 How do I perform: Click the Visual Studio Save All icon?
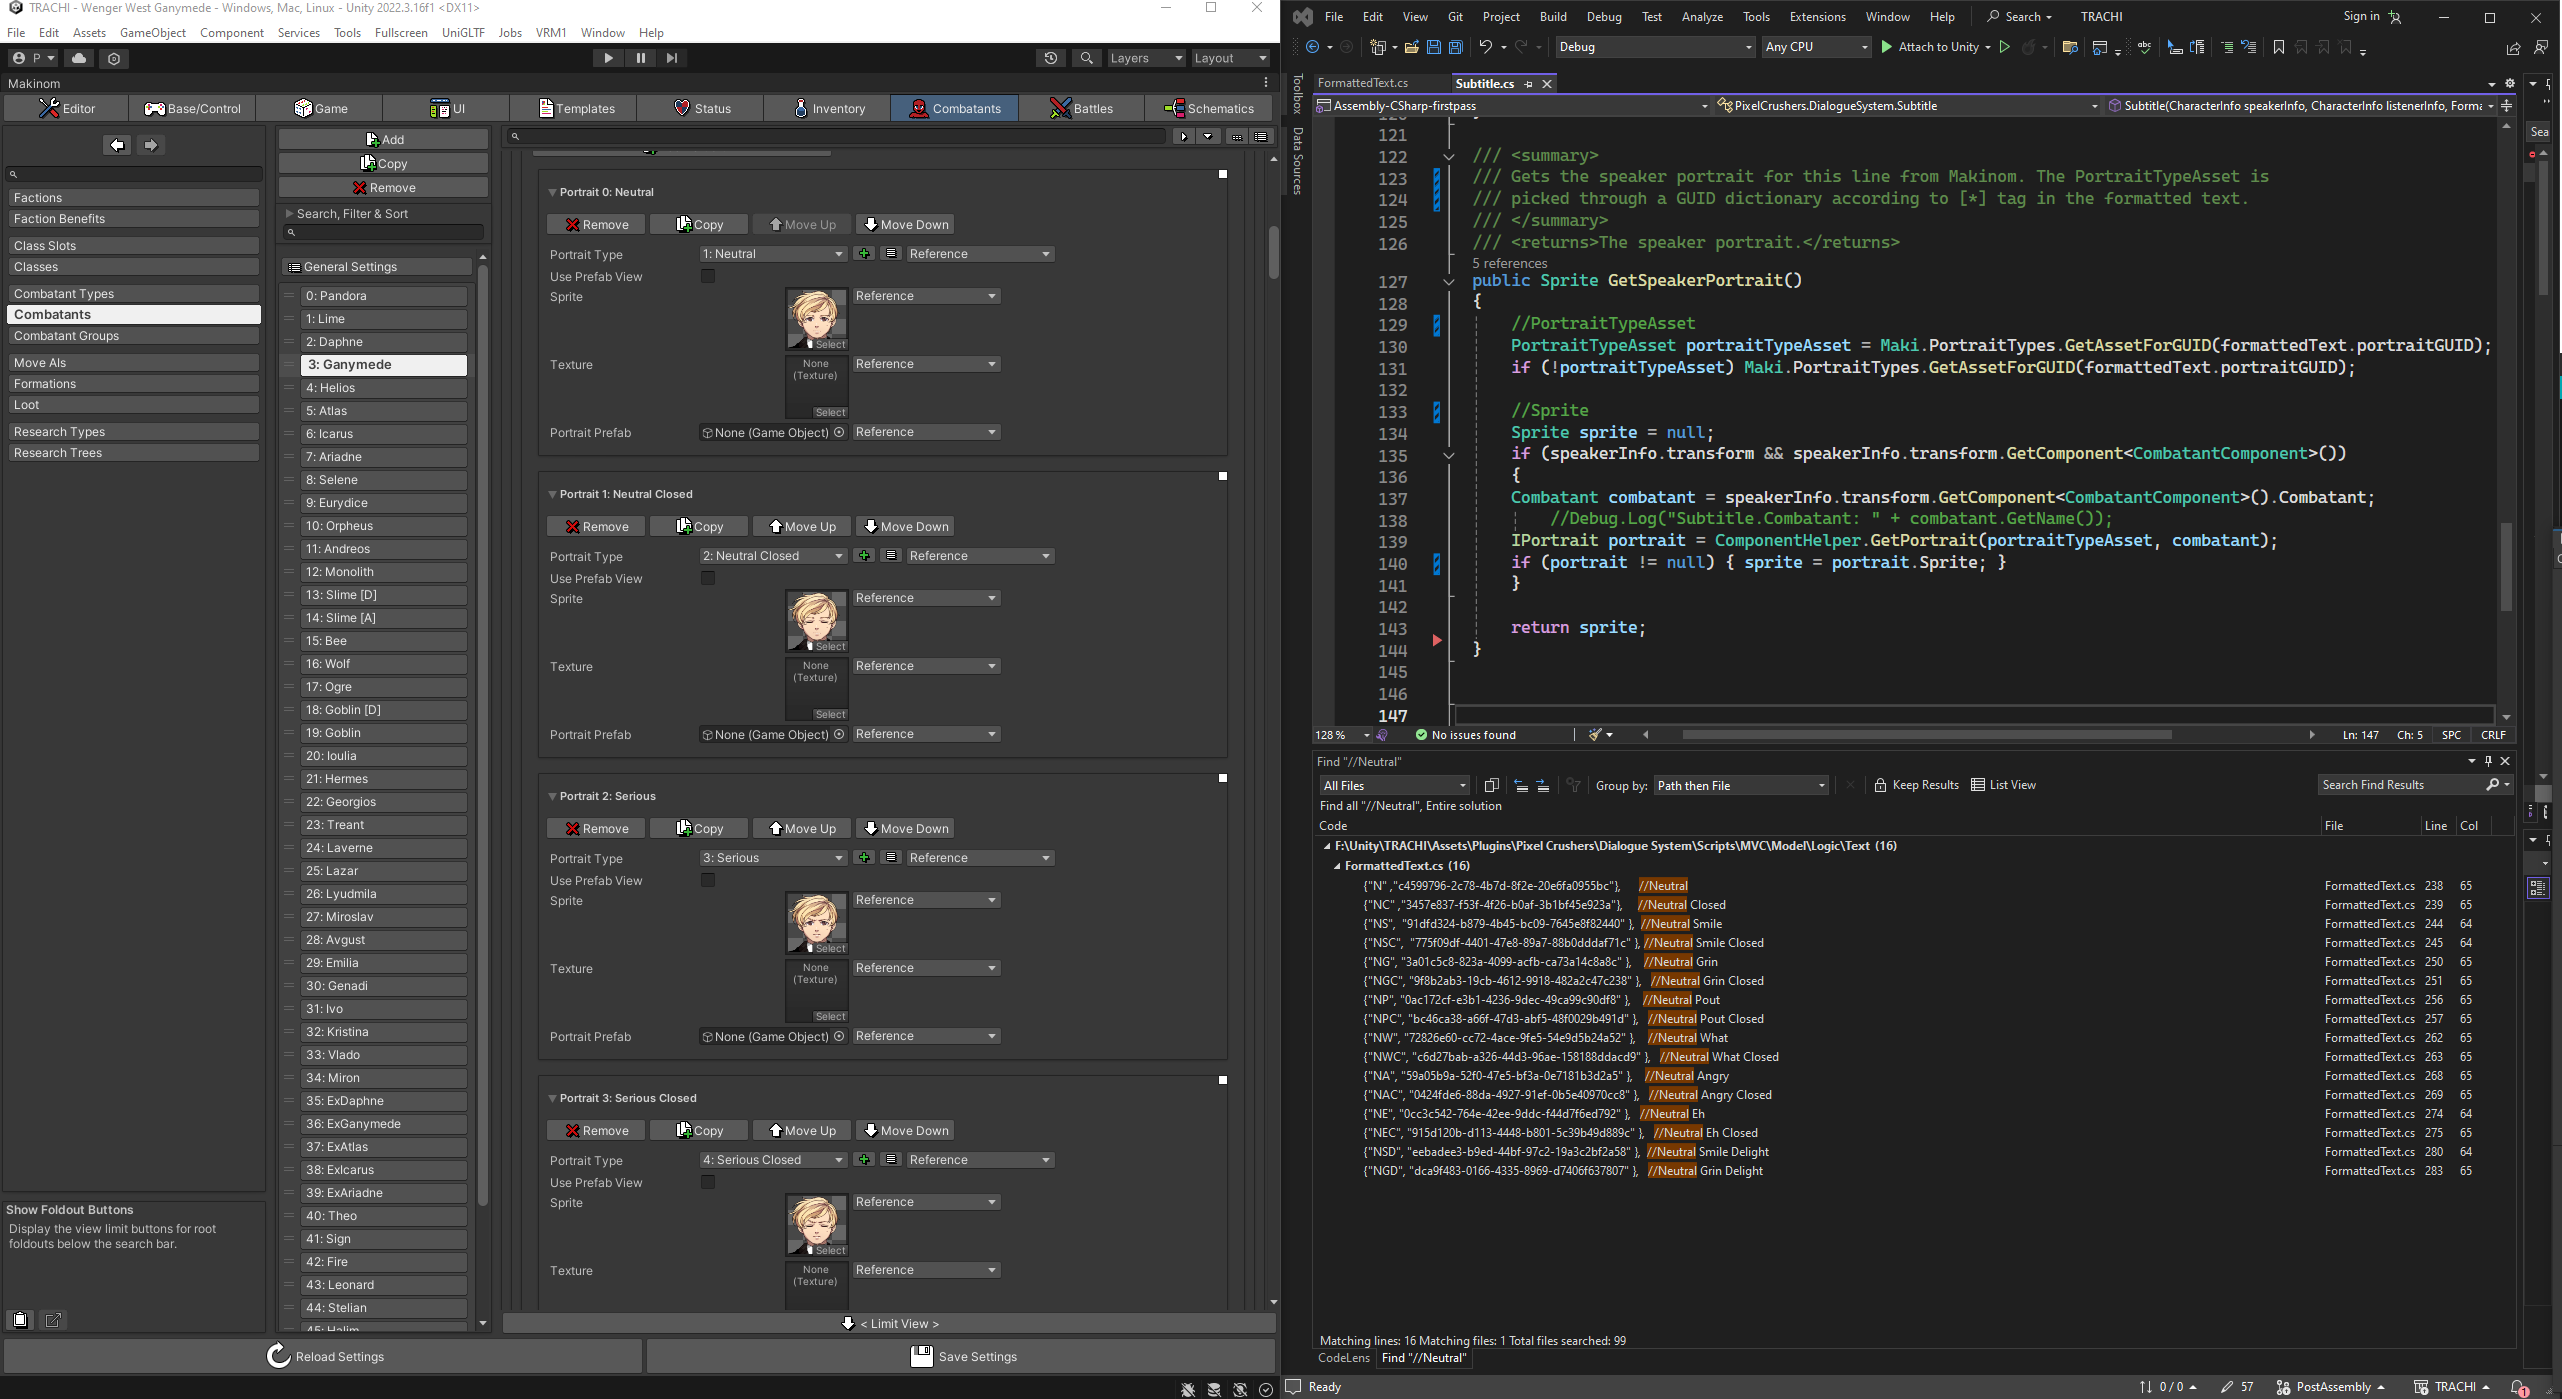coord(1456,47)
